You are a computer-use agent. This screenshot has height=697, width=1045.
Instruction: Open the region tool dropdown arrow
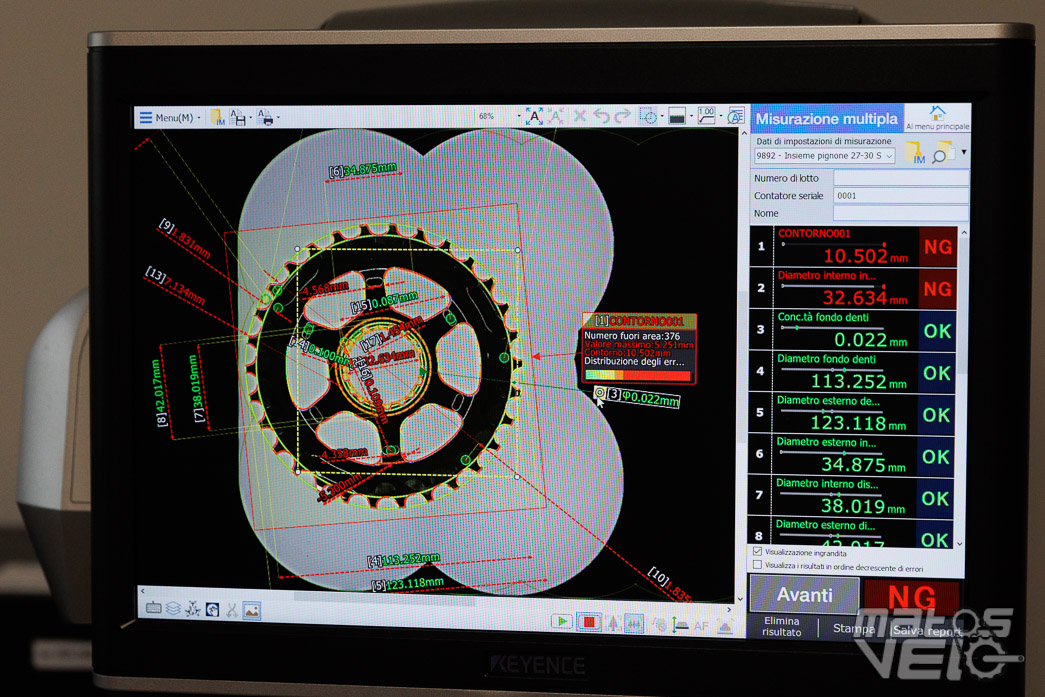[661, 117]
